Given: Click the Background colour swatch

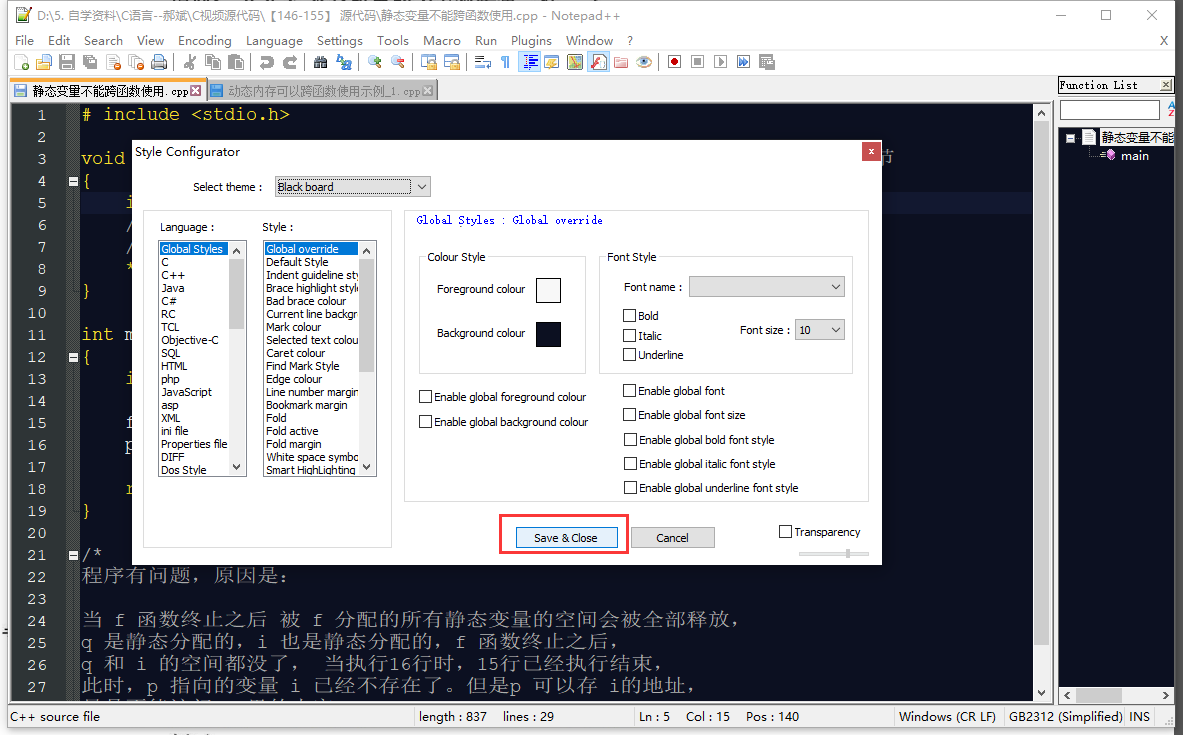Looking at the screenshot, I should [x=548, y=334].
